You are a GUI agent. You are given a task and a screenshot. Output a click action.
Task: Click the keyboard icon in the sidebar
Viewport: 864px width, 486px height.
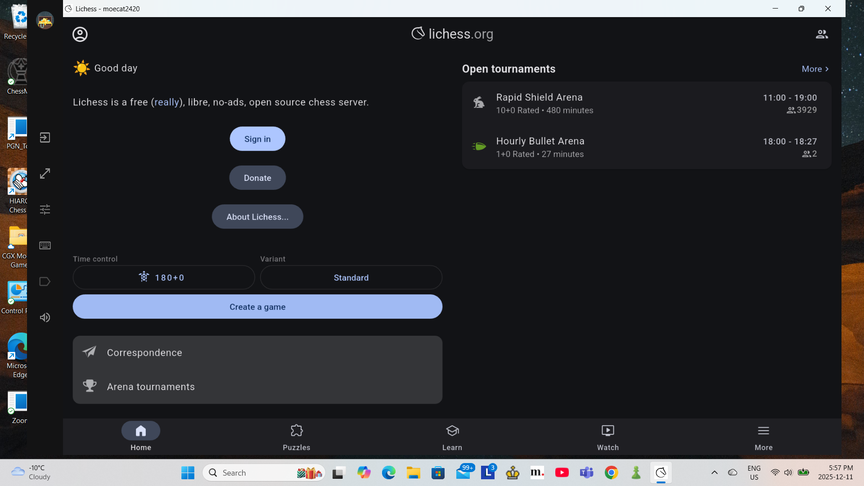(45, 246)
